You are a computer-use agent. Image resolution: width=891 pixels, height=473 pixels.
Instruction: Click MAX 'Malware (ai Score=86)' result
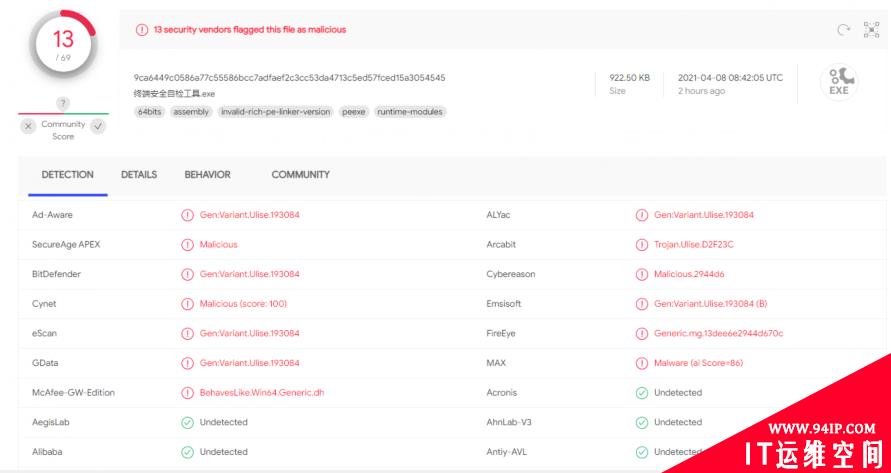tap(698, 363)
